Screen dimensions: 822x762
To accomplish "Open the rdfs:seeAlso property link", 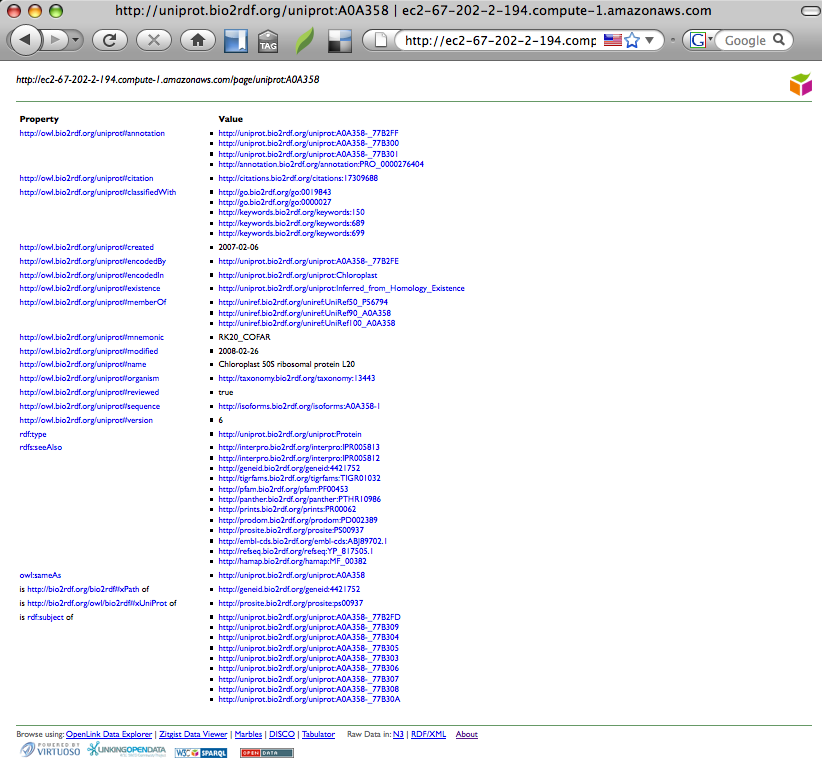I will click(40, 447).
